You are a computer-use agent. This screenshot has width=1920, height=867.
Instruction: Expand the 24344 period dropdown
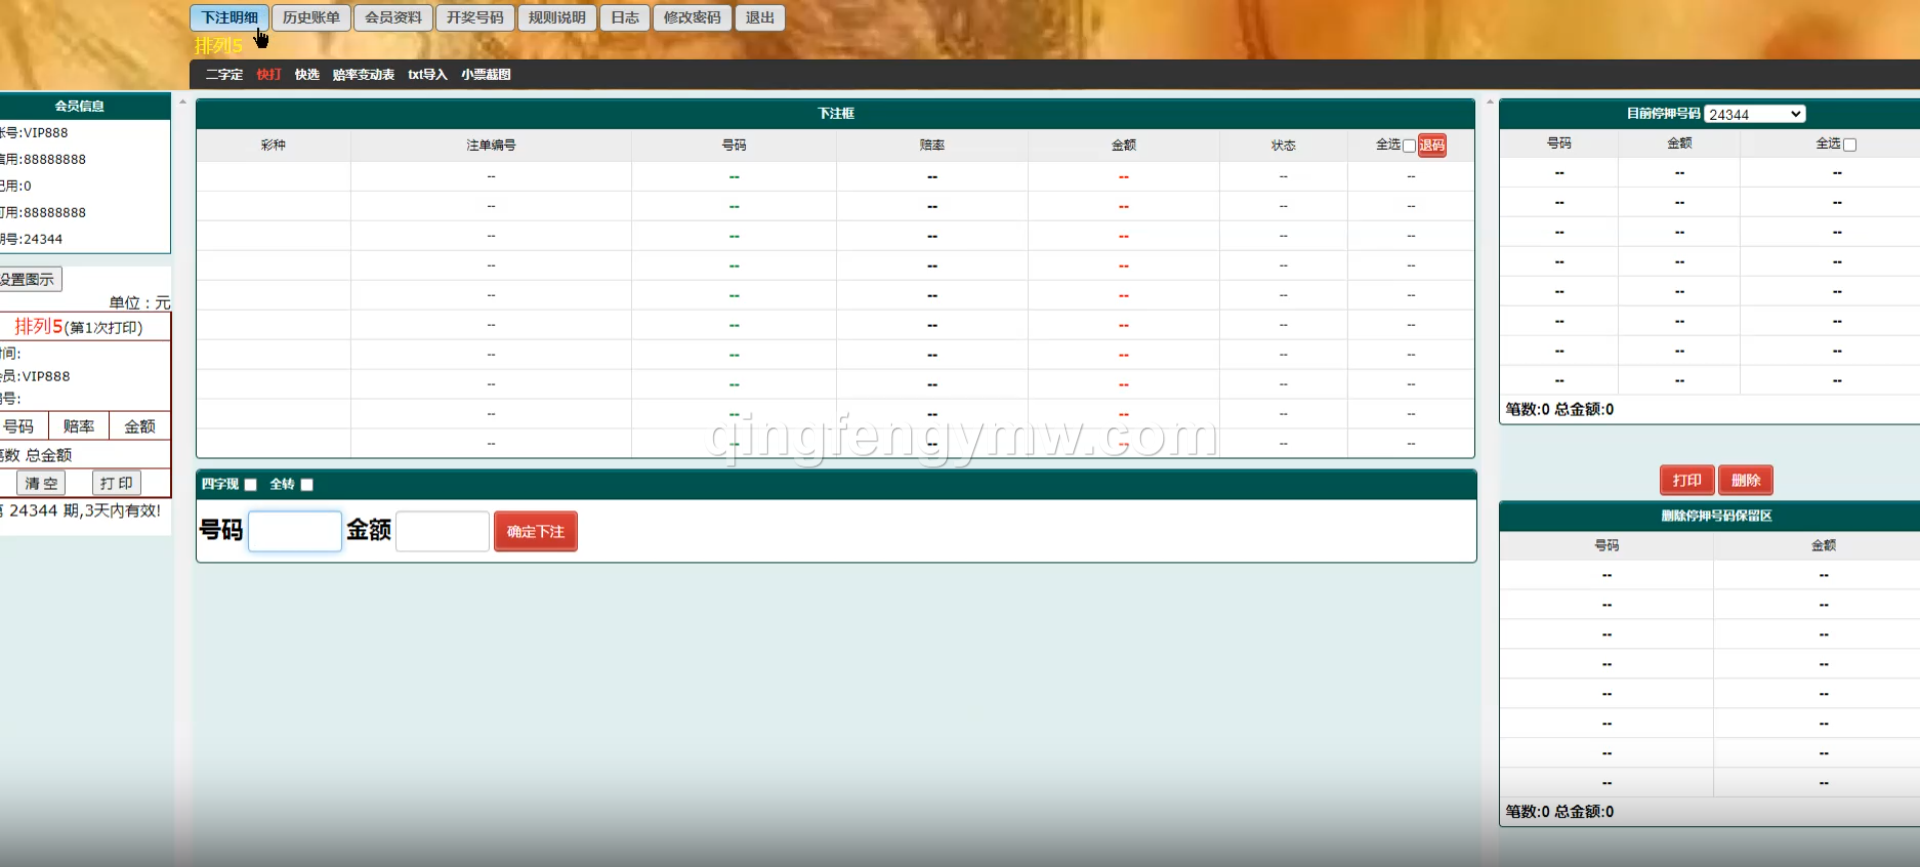[1754, 114]
